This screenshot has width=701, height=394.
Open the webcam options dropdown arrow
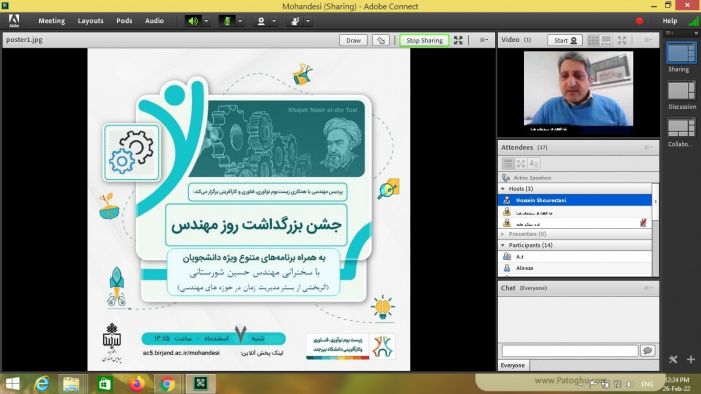click(x=274, y=21)
